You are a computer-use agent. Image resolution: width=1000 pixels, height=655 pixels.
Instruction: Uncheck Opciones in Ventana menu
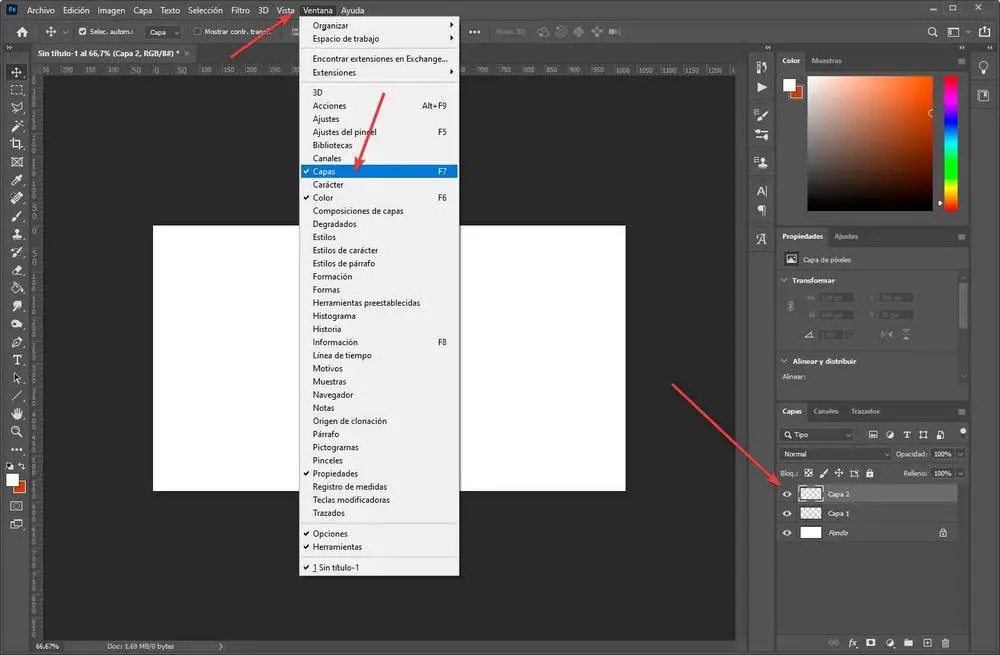pos(379,534)
